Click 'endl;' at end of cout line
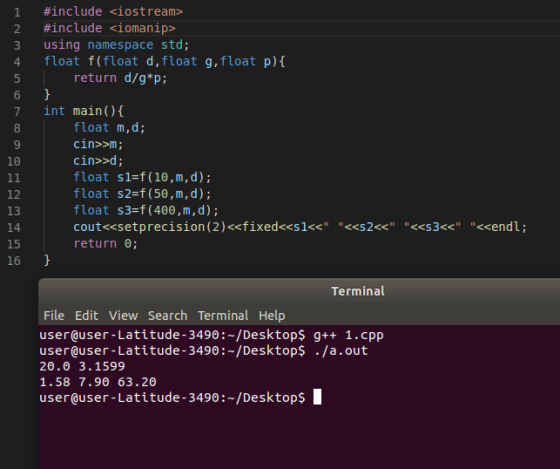The image size is (560, 469). (509, 227)
